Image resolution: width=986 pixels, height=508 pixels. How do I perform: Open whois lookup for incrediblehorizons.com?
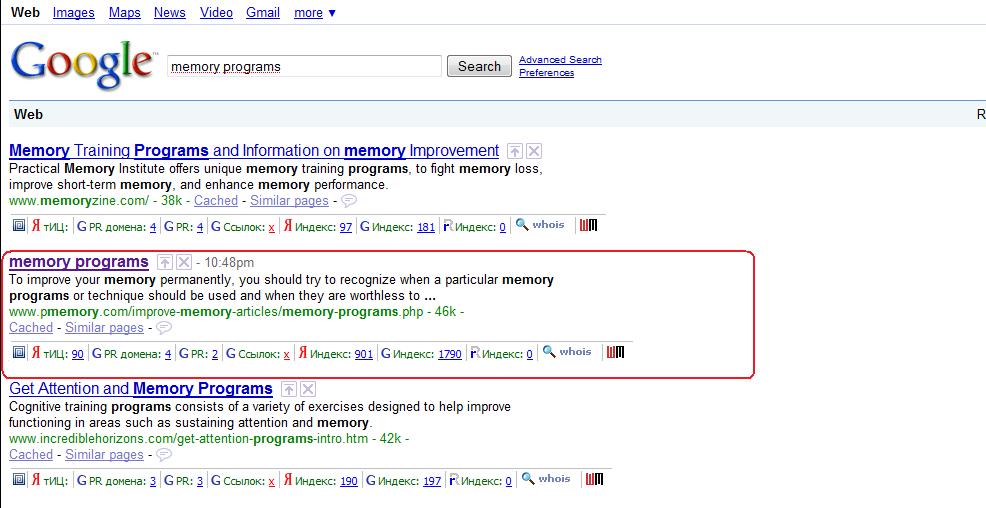(x=546, y=478)
